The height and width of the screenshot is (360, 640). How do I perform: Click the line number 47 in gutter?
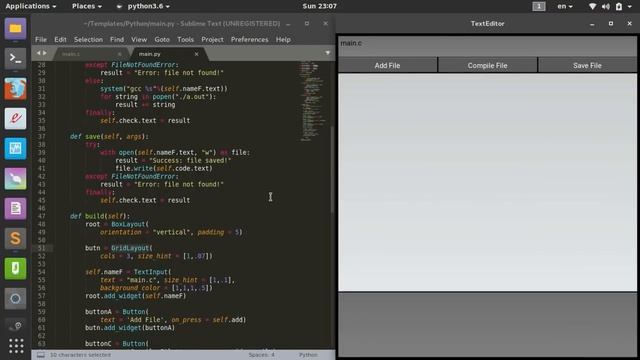[41, 216]
